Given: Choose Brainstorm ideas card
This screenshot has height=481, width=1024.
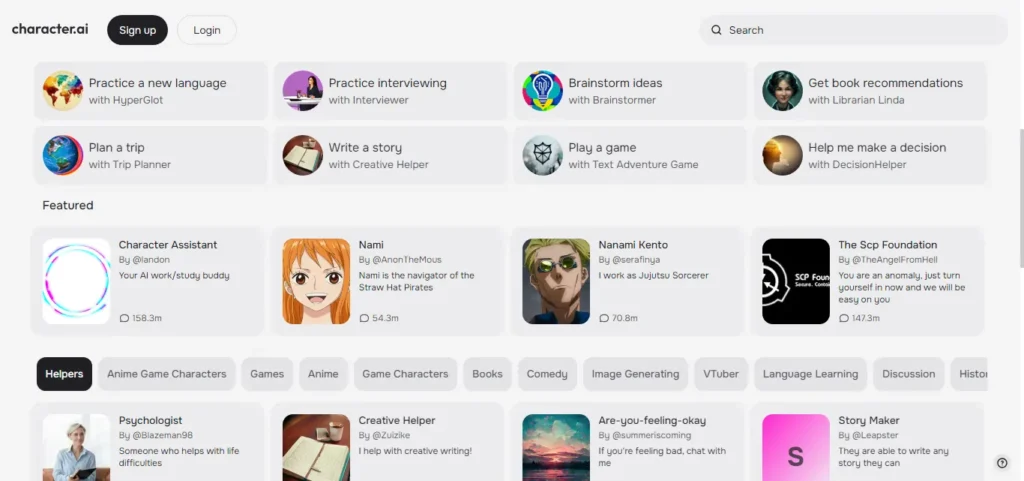Looking at the screenshot, I should (630, 91).
